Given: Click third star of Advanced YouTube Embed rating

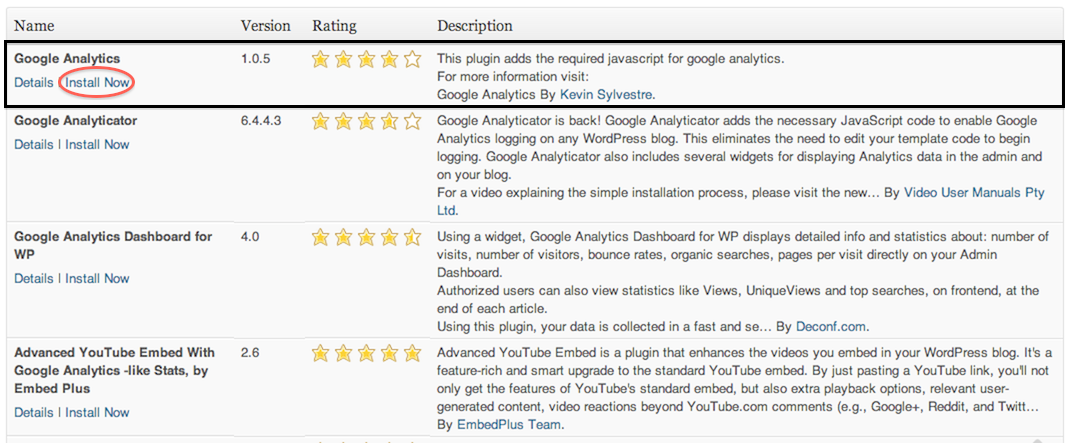Looking at the screenshot, I should tap(366, 354).
